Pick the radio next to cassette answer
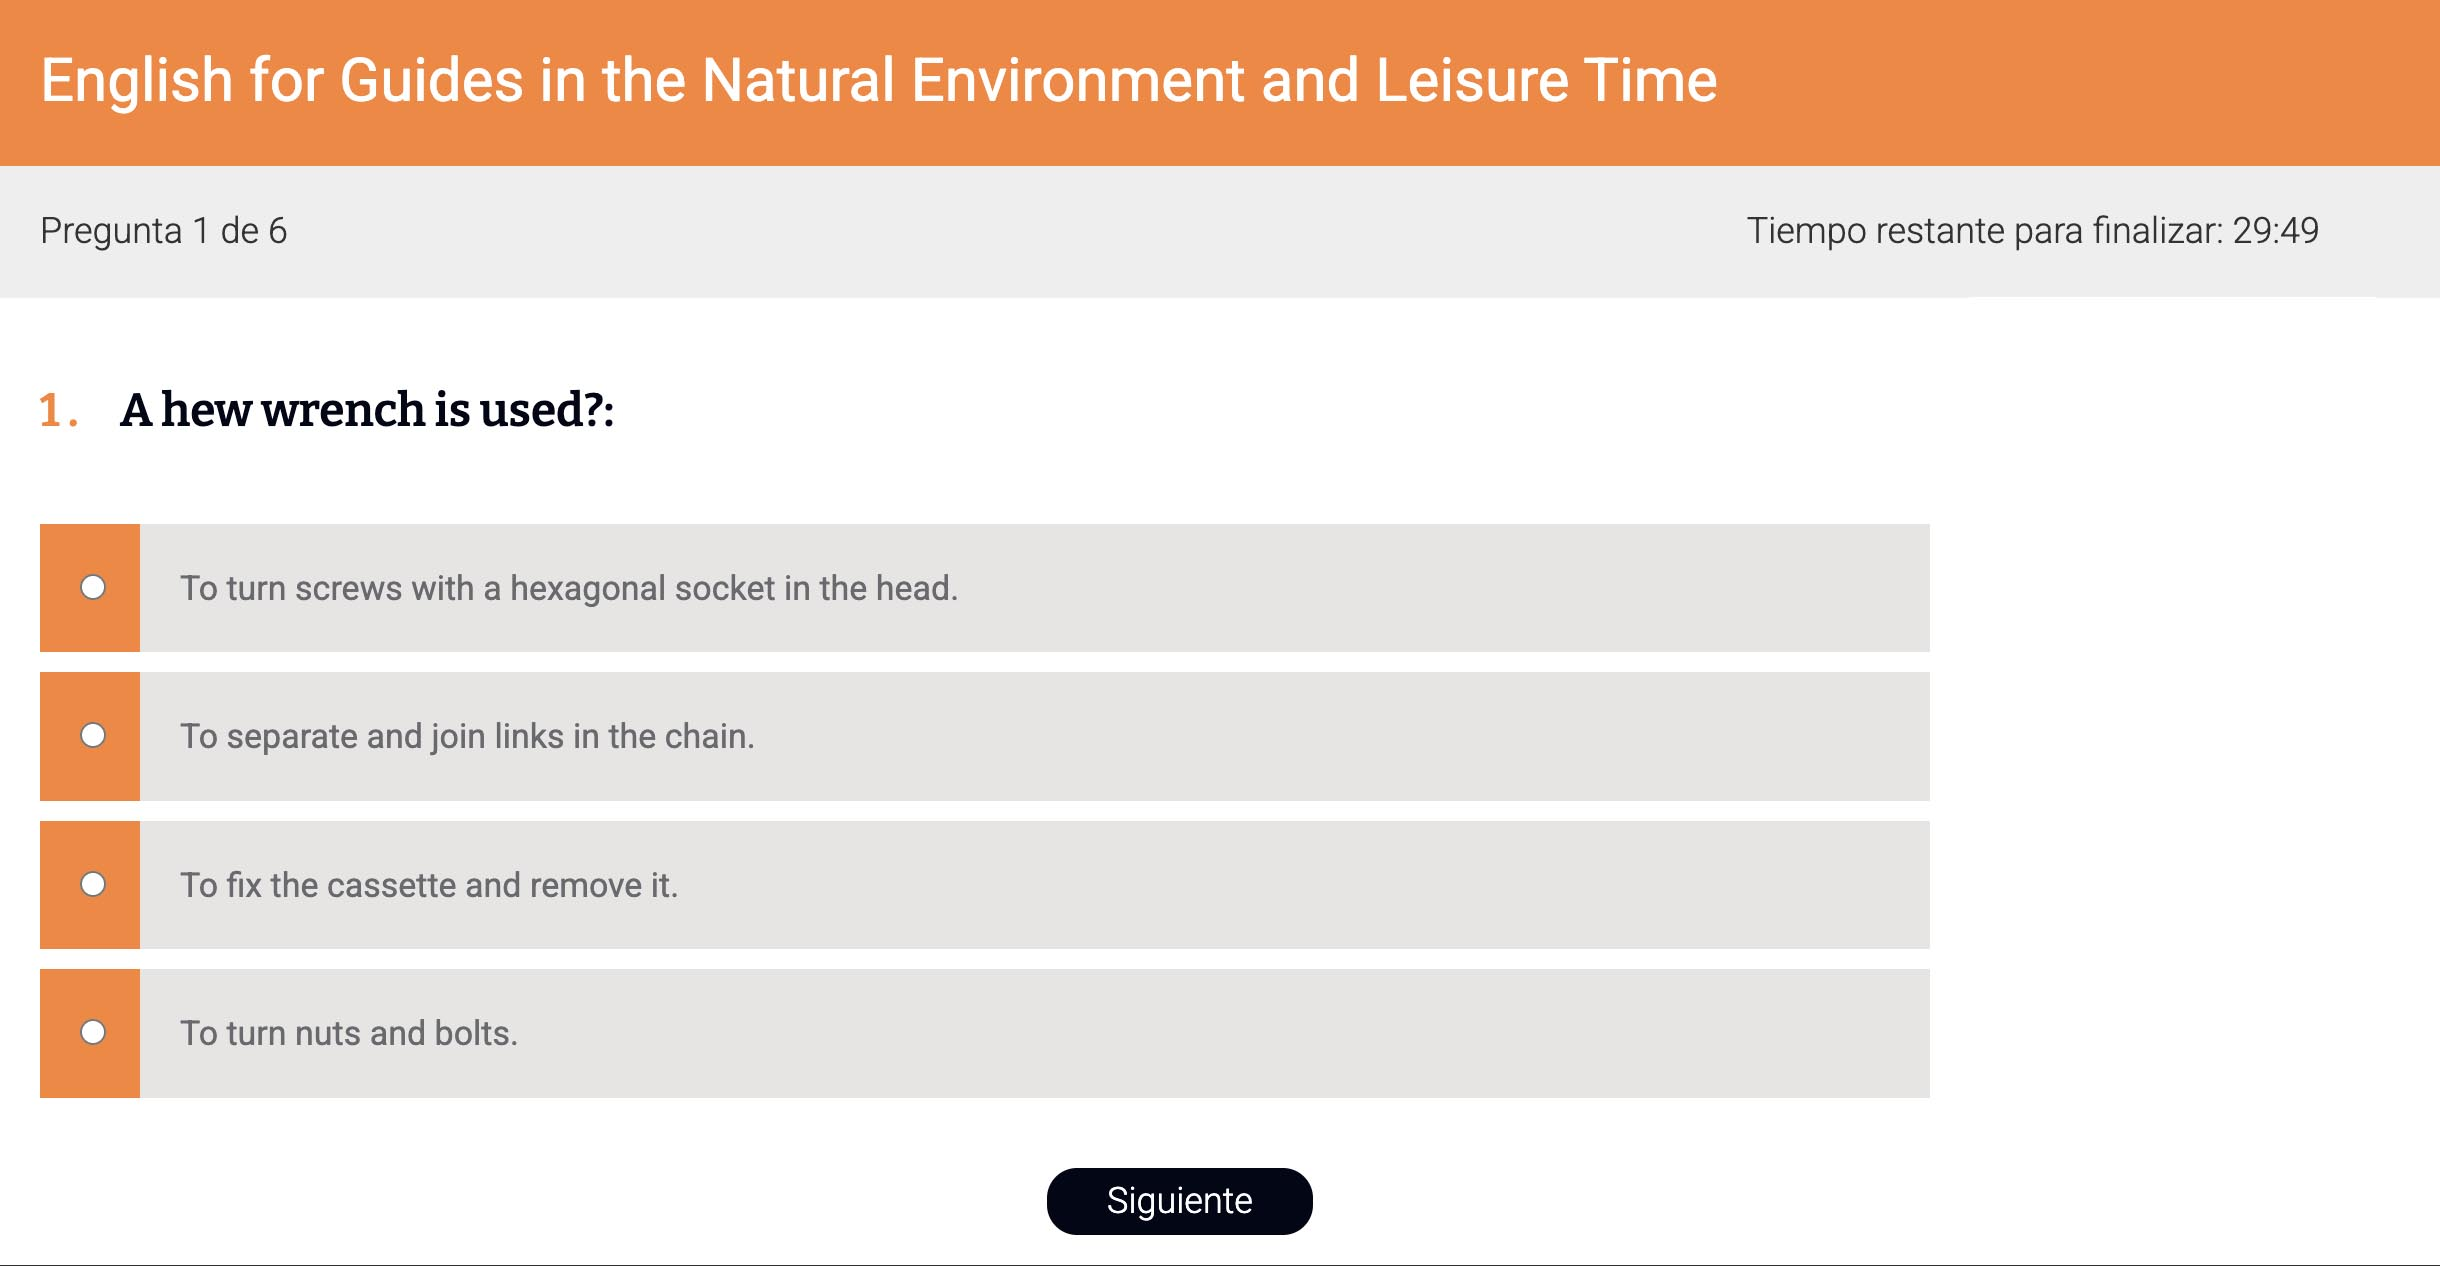This screenshot has height=1266, width=2440. coord(93,884)
